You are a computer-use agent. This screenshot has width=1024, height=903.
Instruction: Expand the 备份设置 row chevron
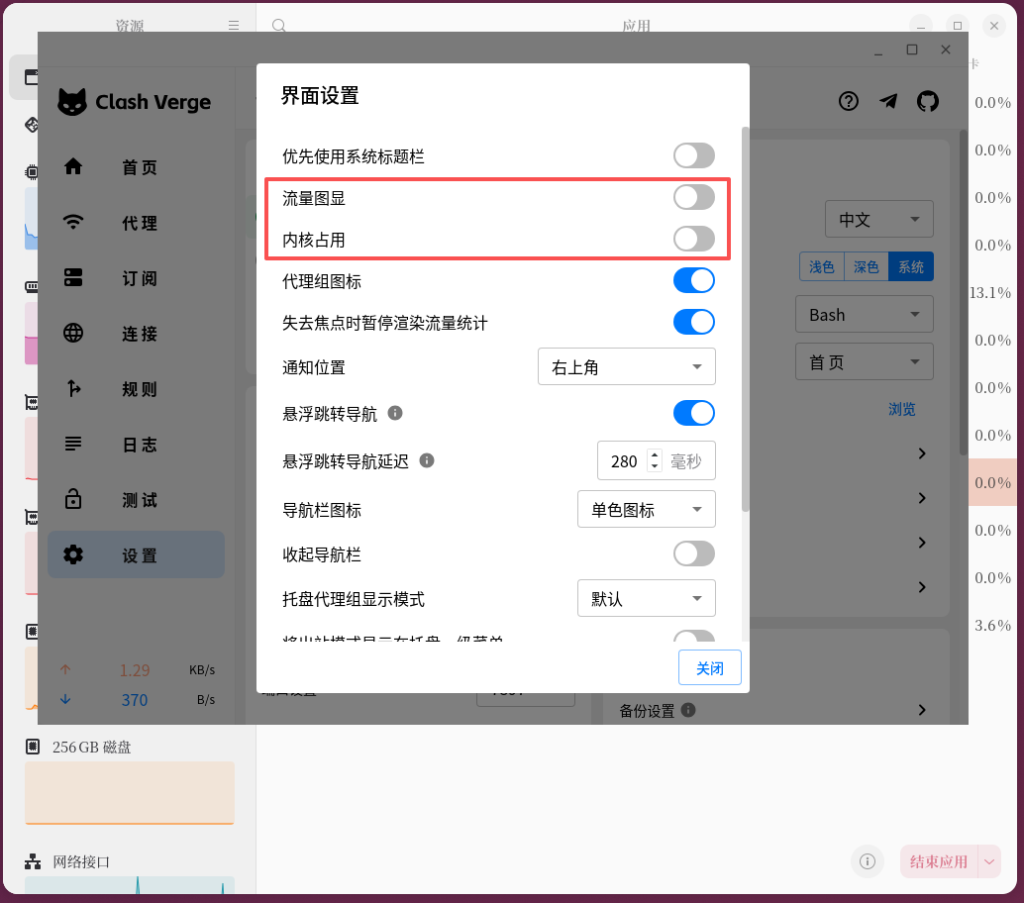point(921,710)
